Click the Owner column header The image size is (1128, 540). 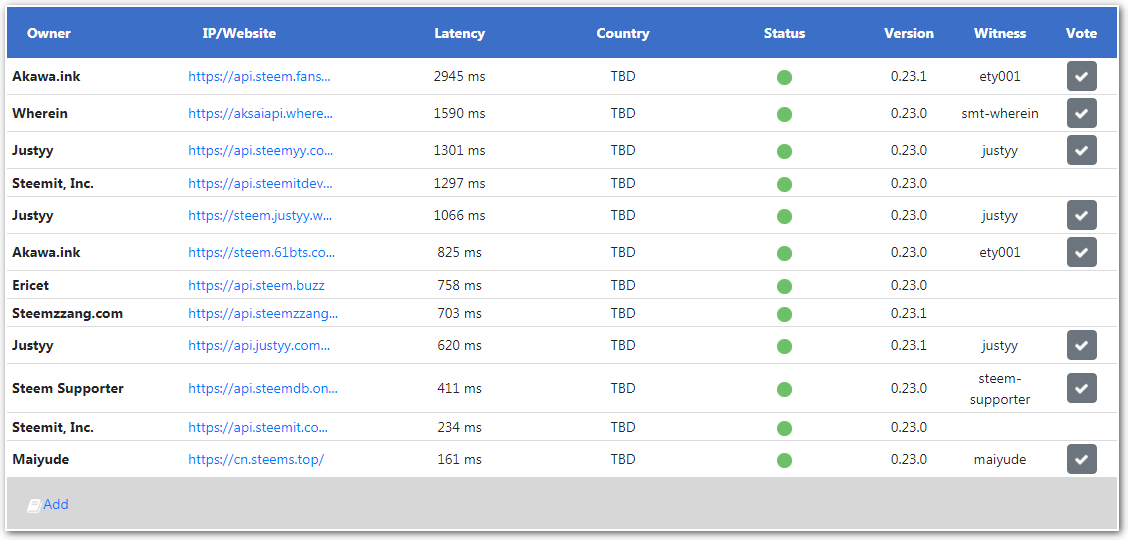click(49, 33)
